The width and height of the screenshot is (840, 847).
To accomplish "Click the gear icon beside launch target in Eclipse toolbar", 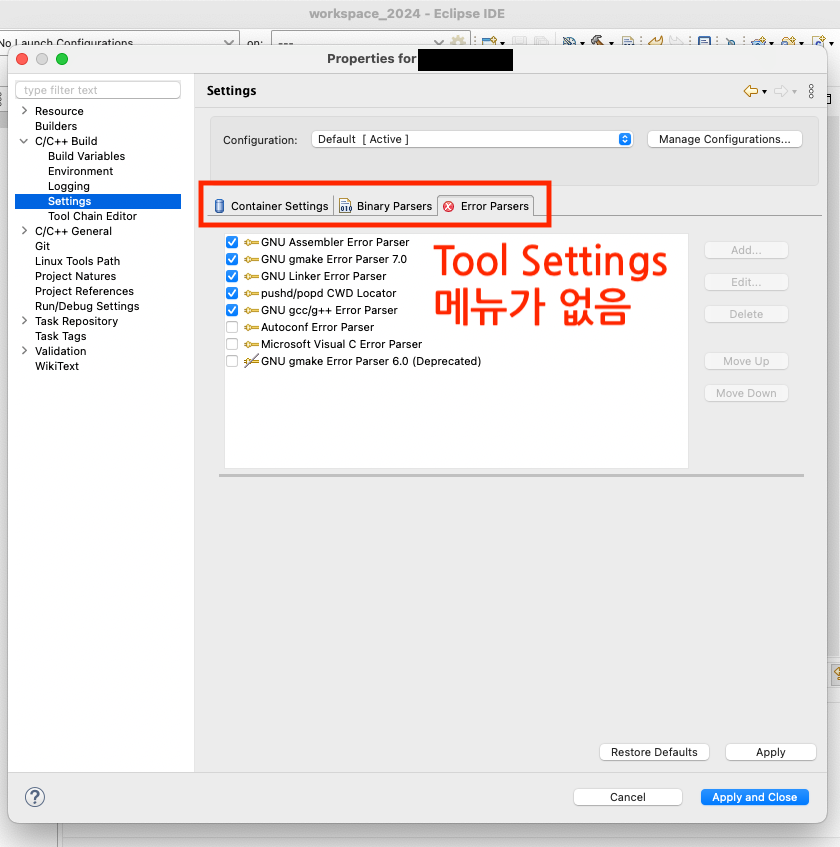I will (458, 41).
